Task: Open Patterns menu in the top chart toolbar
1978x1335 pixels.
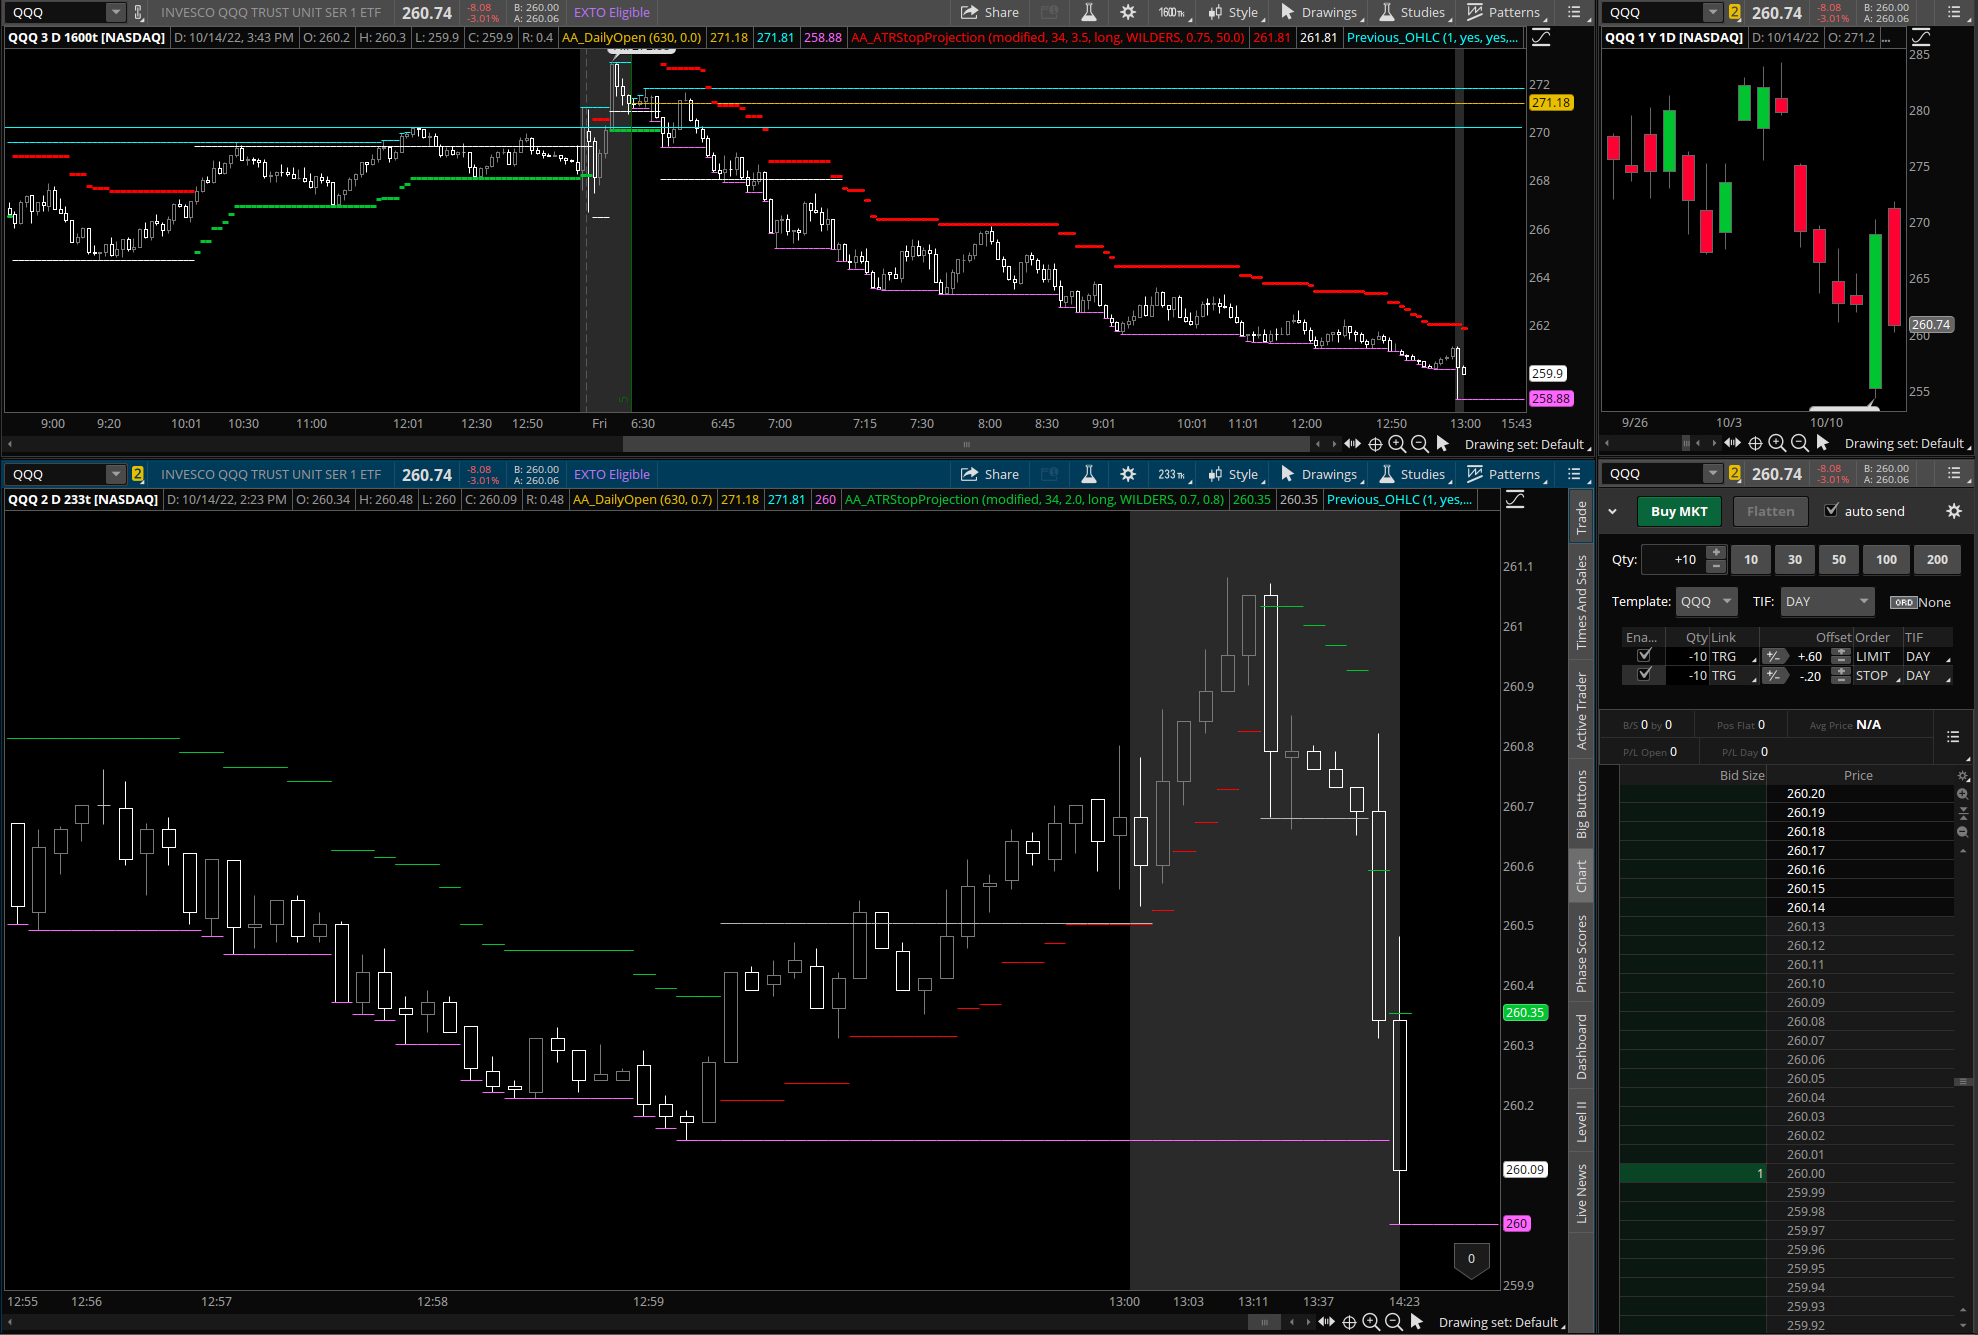Action: click(x=1505, y=12)
